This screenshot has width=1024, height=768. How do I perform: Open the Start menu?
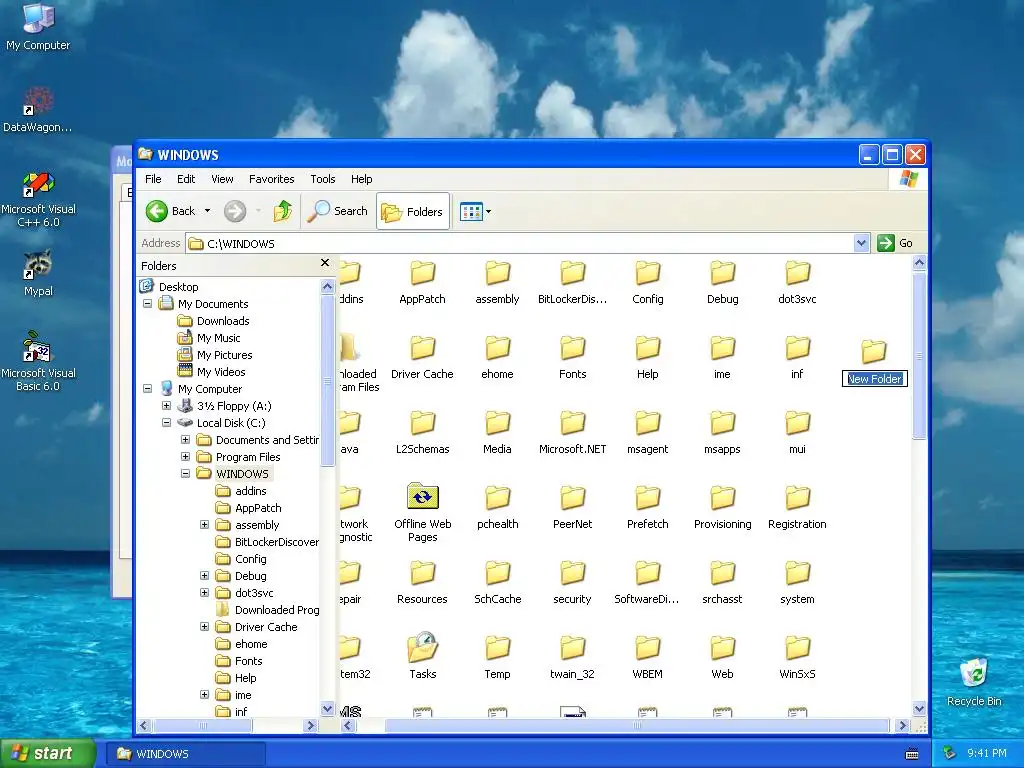point(48,753)
